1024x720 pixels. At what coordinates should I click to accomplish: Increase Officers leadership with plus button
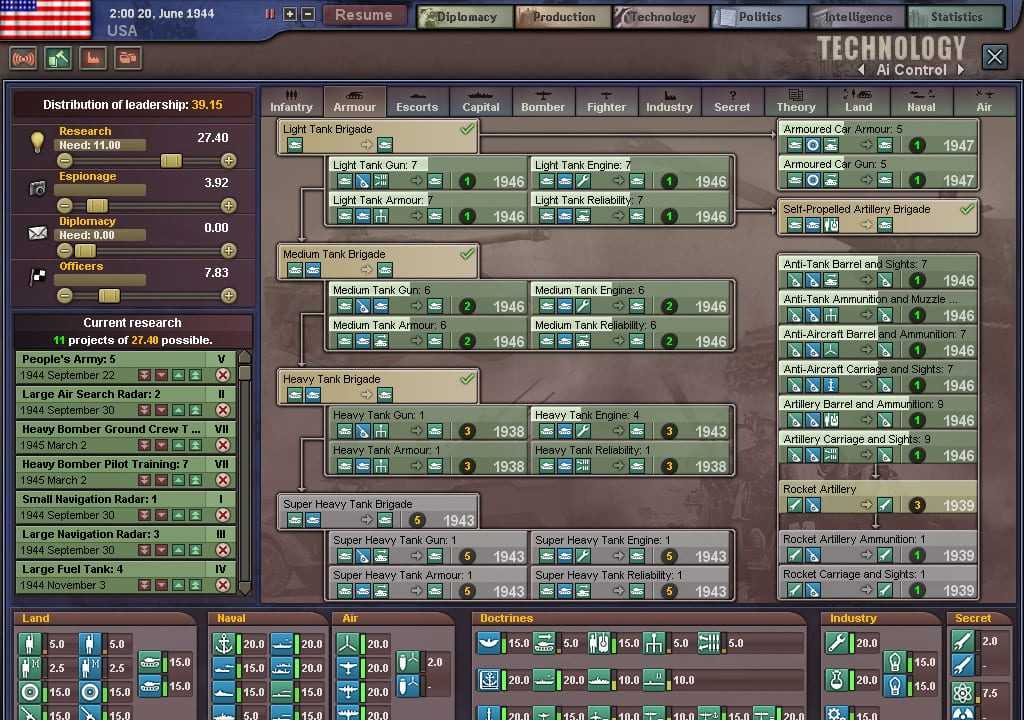(x=228, y=296)
